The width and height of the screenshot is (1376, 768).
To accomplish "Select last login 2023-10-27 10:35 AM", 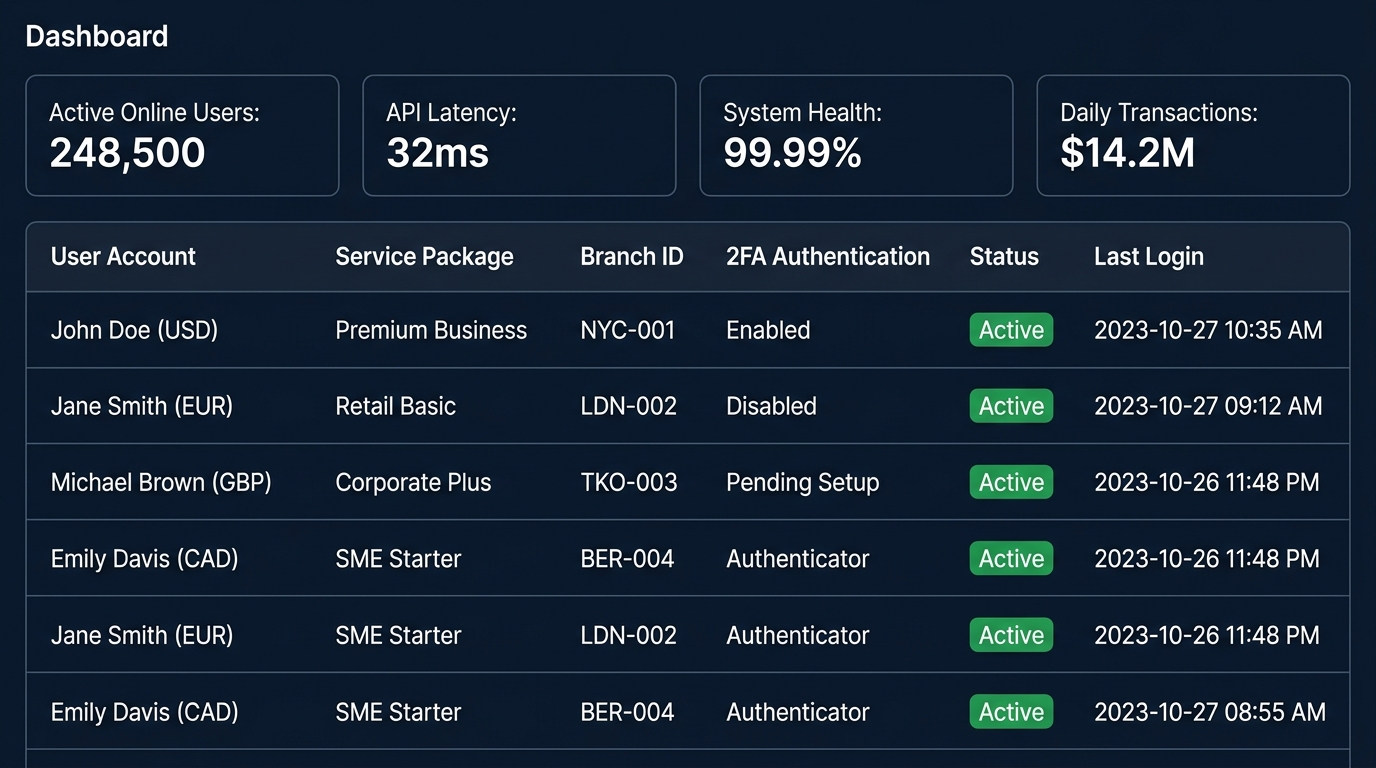I will coord(1208,330).
